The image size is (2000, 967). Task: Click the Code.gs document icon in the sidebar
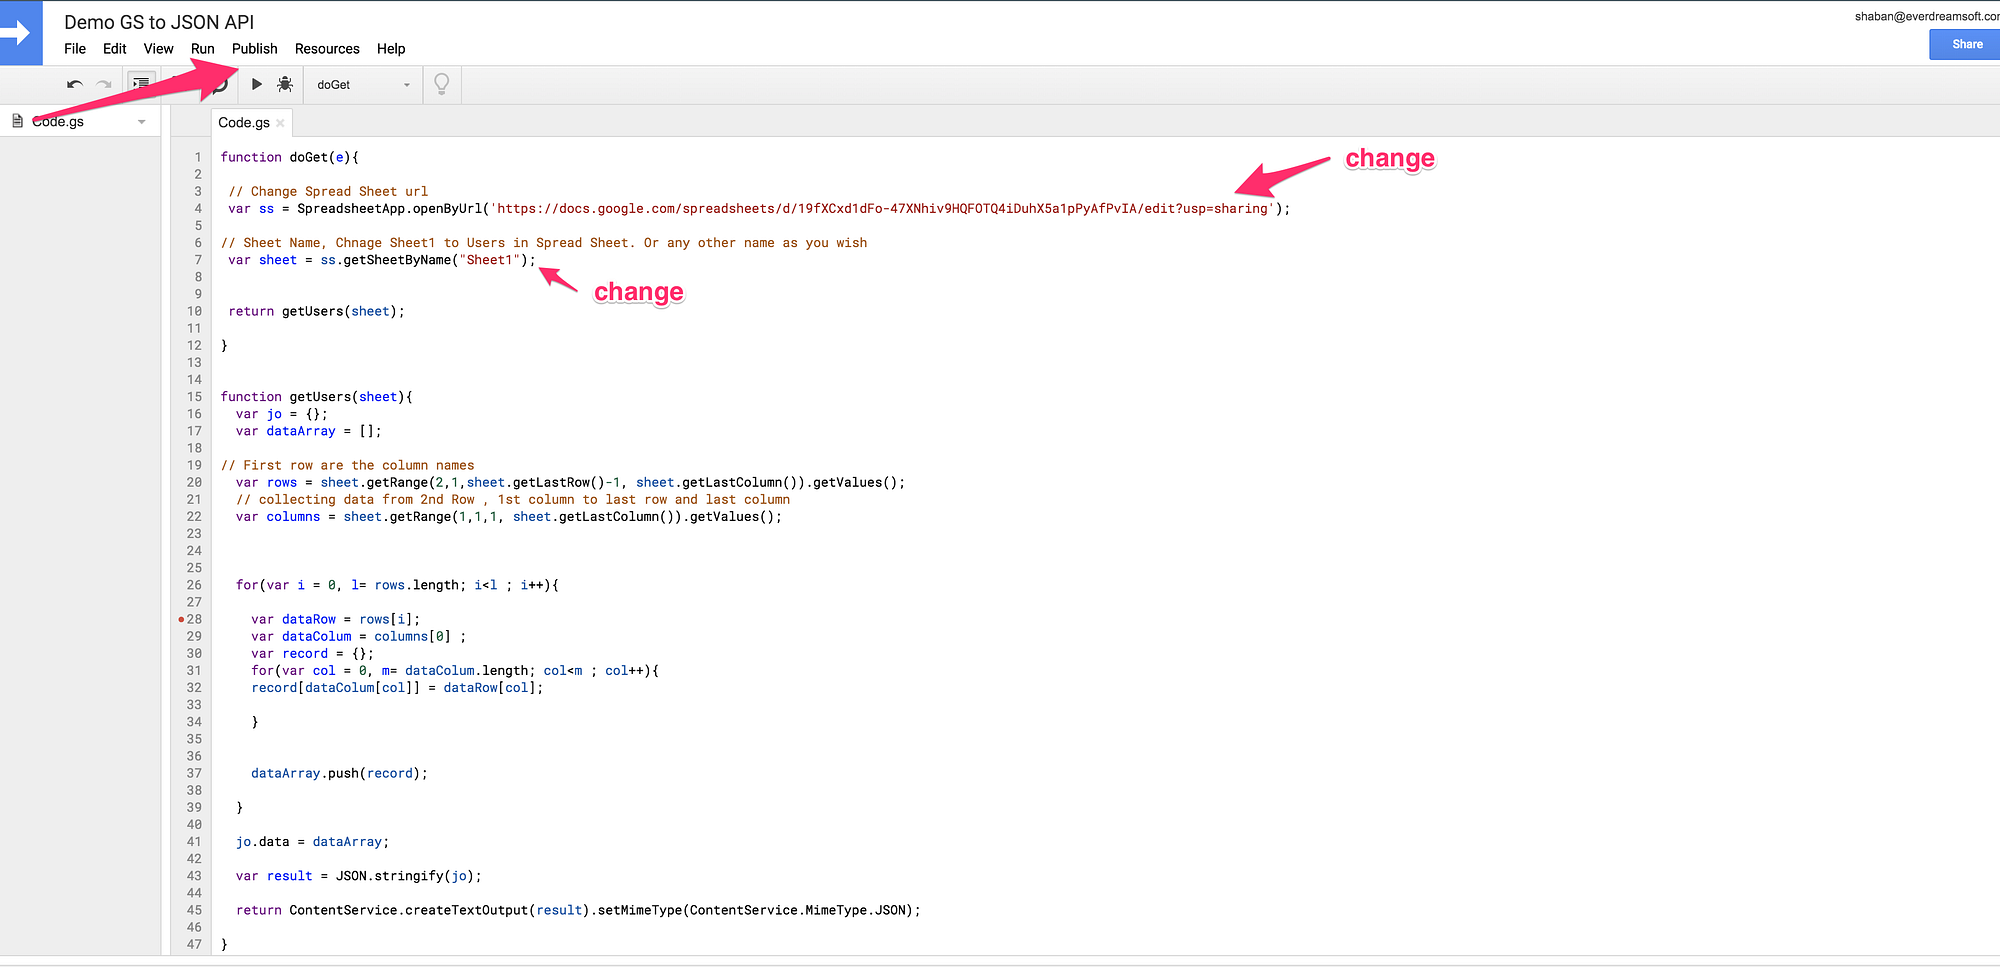pos(18,120)
